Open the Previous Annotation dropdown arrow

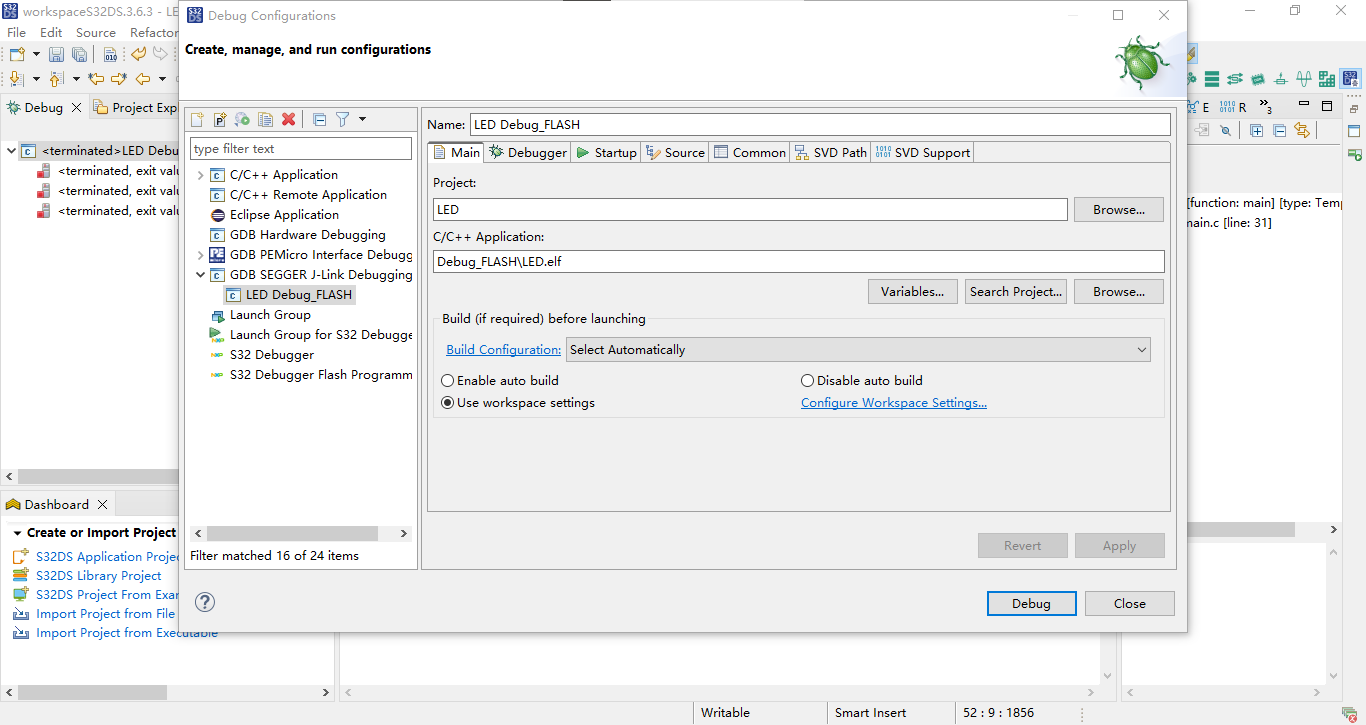[x=75, y=79]
